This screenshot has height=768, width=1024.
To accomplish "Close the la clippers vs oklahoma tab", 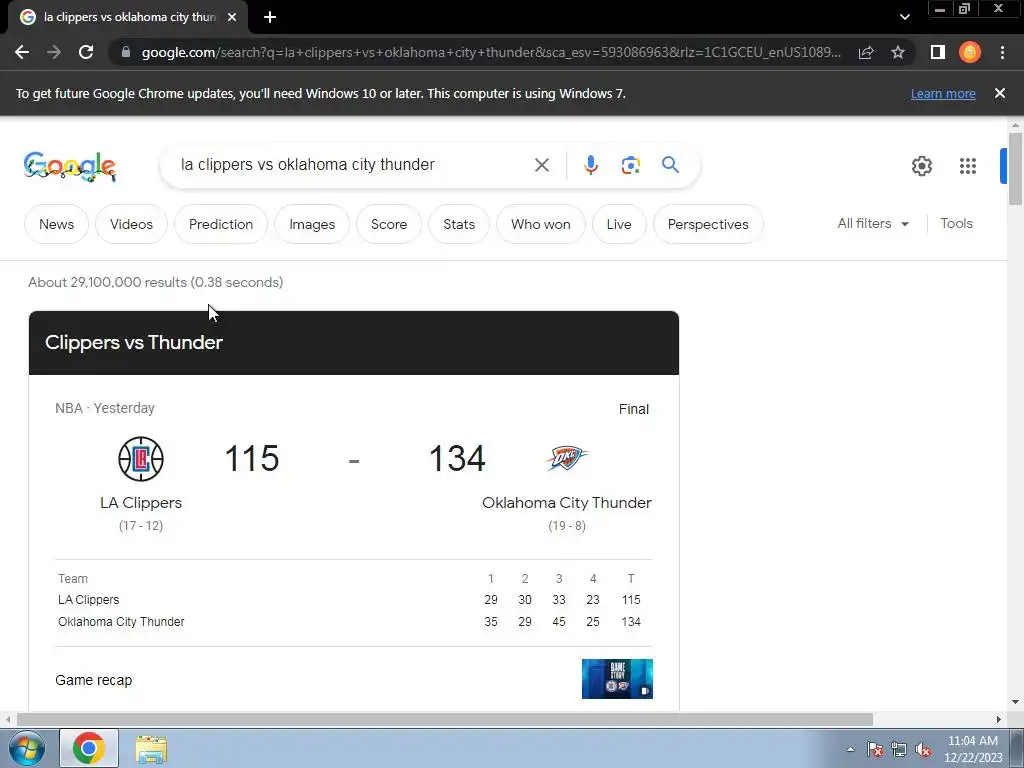I will pos(232,17).
